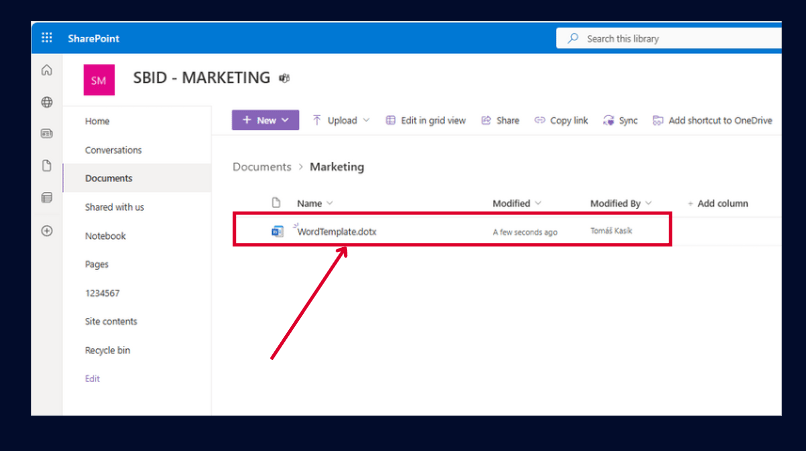Click the Upload arrow icon
This screenshot has width=806, height=451.
tap(317, 120)
